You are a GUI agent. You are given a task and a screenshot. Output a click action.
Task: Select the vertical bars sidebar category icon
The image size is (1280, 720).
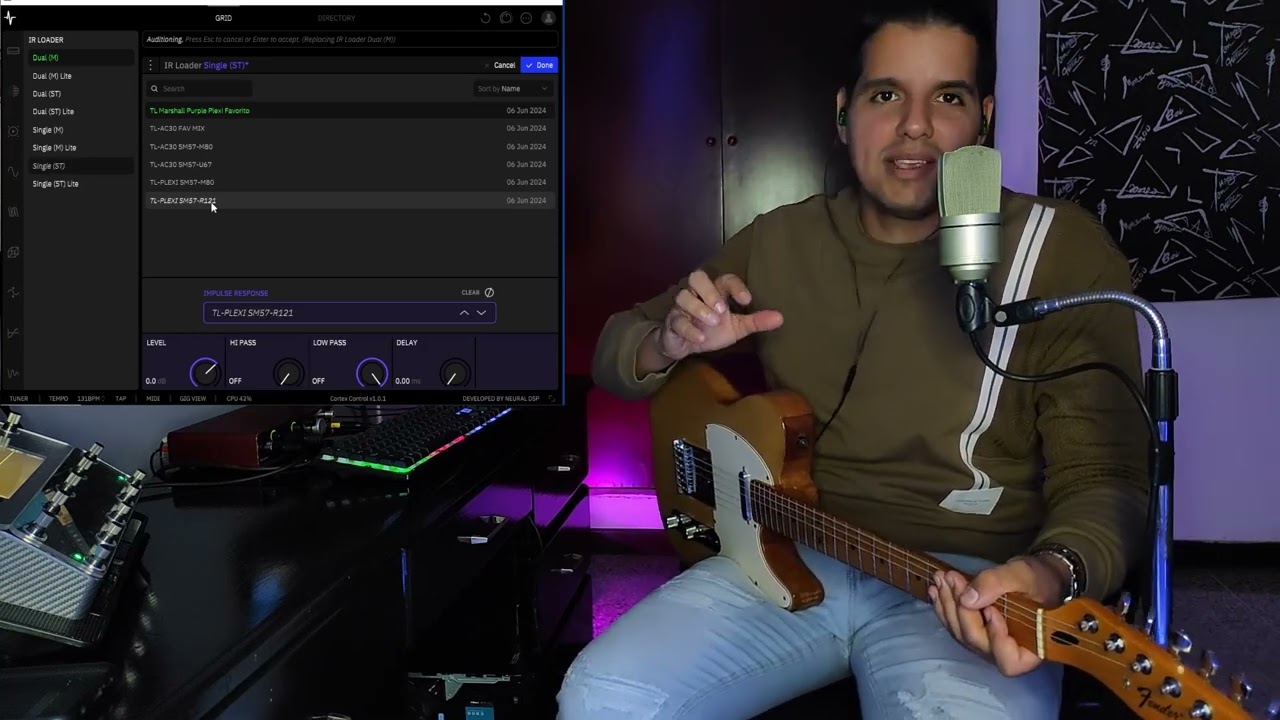[x=13, y=212]
